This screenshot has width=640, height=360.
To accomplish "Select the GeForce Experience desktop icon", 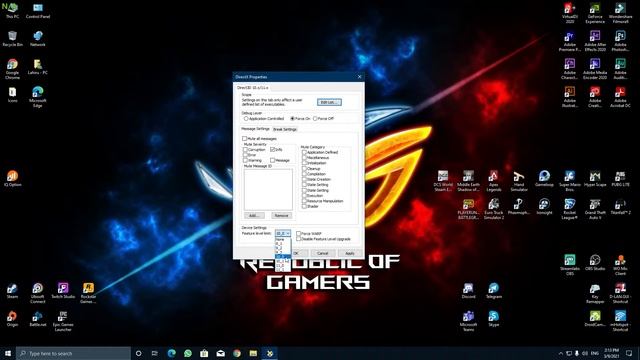I will click(x=595, y=13).
